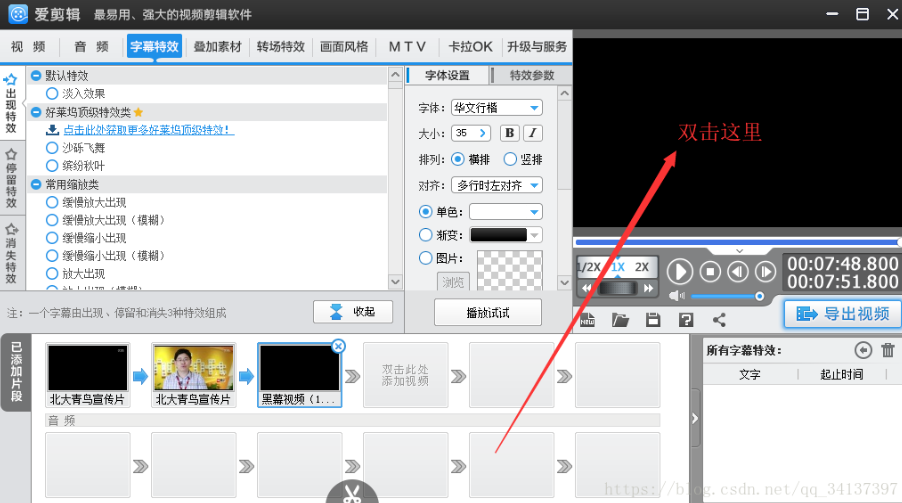902x503 pixels.
Task: Collapse the default effects group
Action: (36, 75)
